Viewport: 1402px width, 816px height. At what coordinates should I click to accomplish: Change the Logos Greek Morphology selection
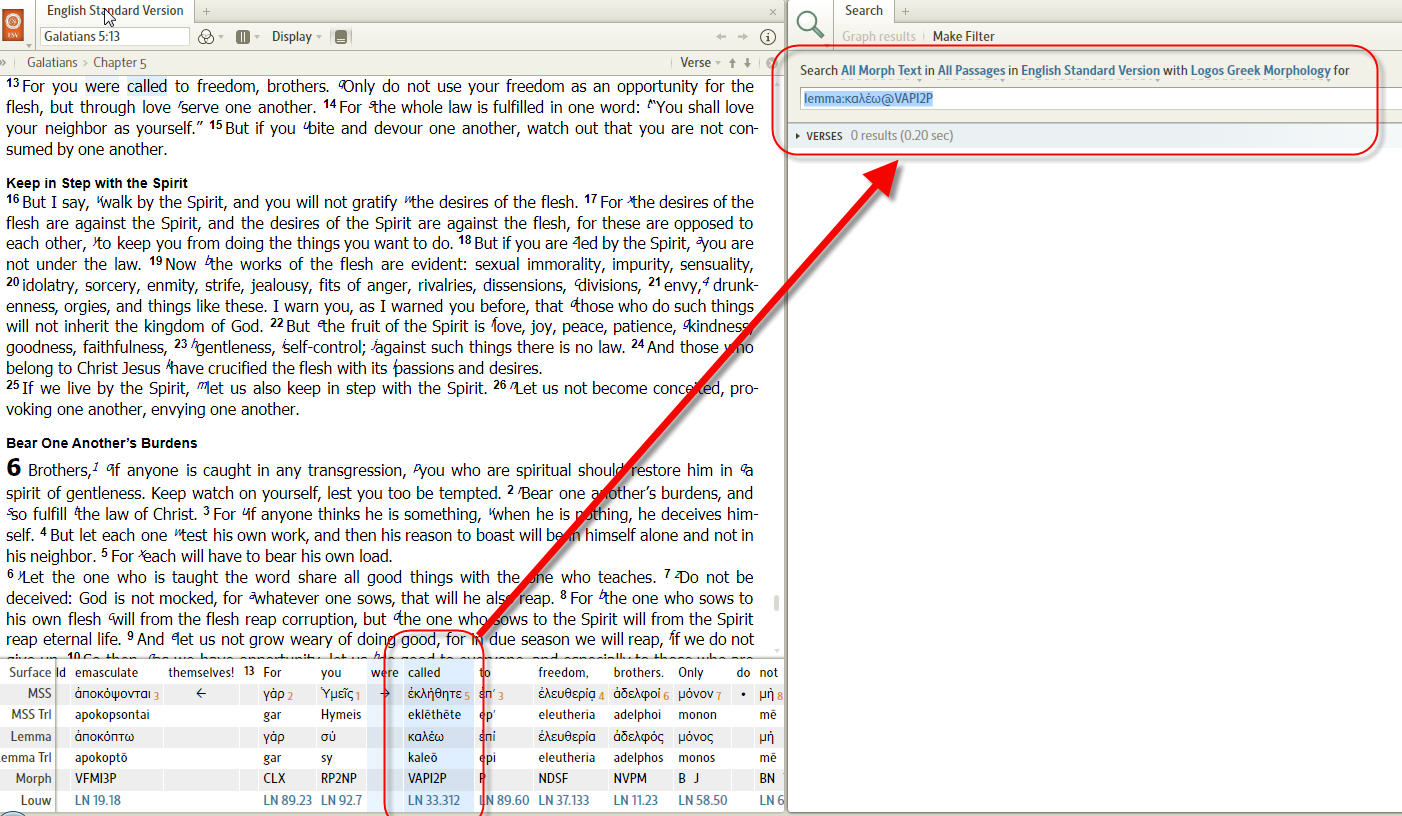pyautogui.click(x=1260, y=71)
